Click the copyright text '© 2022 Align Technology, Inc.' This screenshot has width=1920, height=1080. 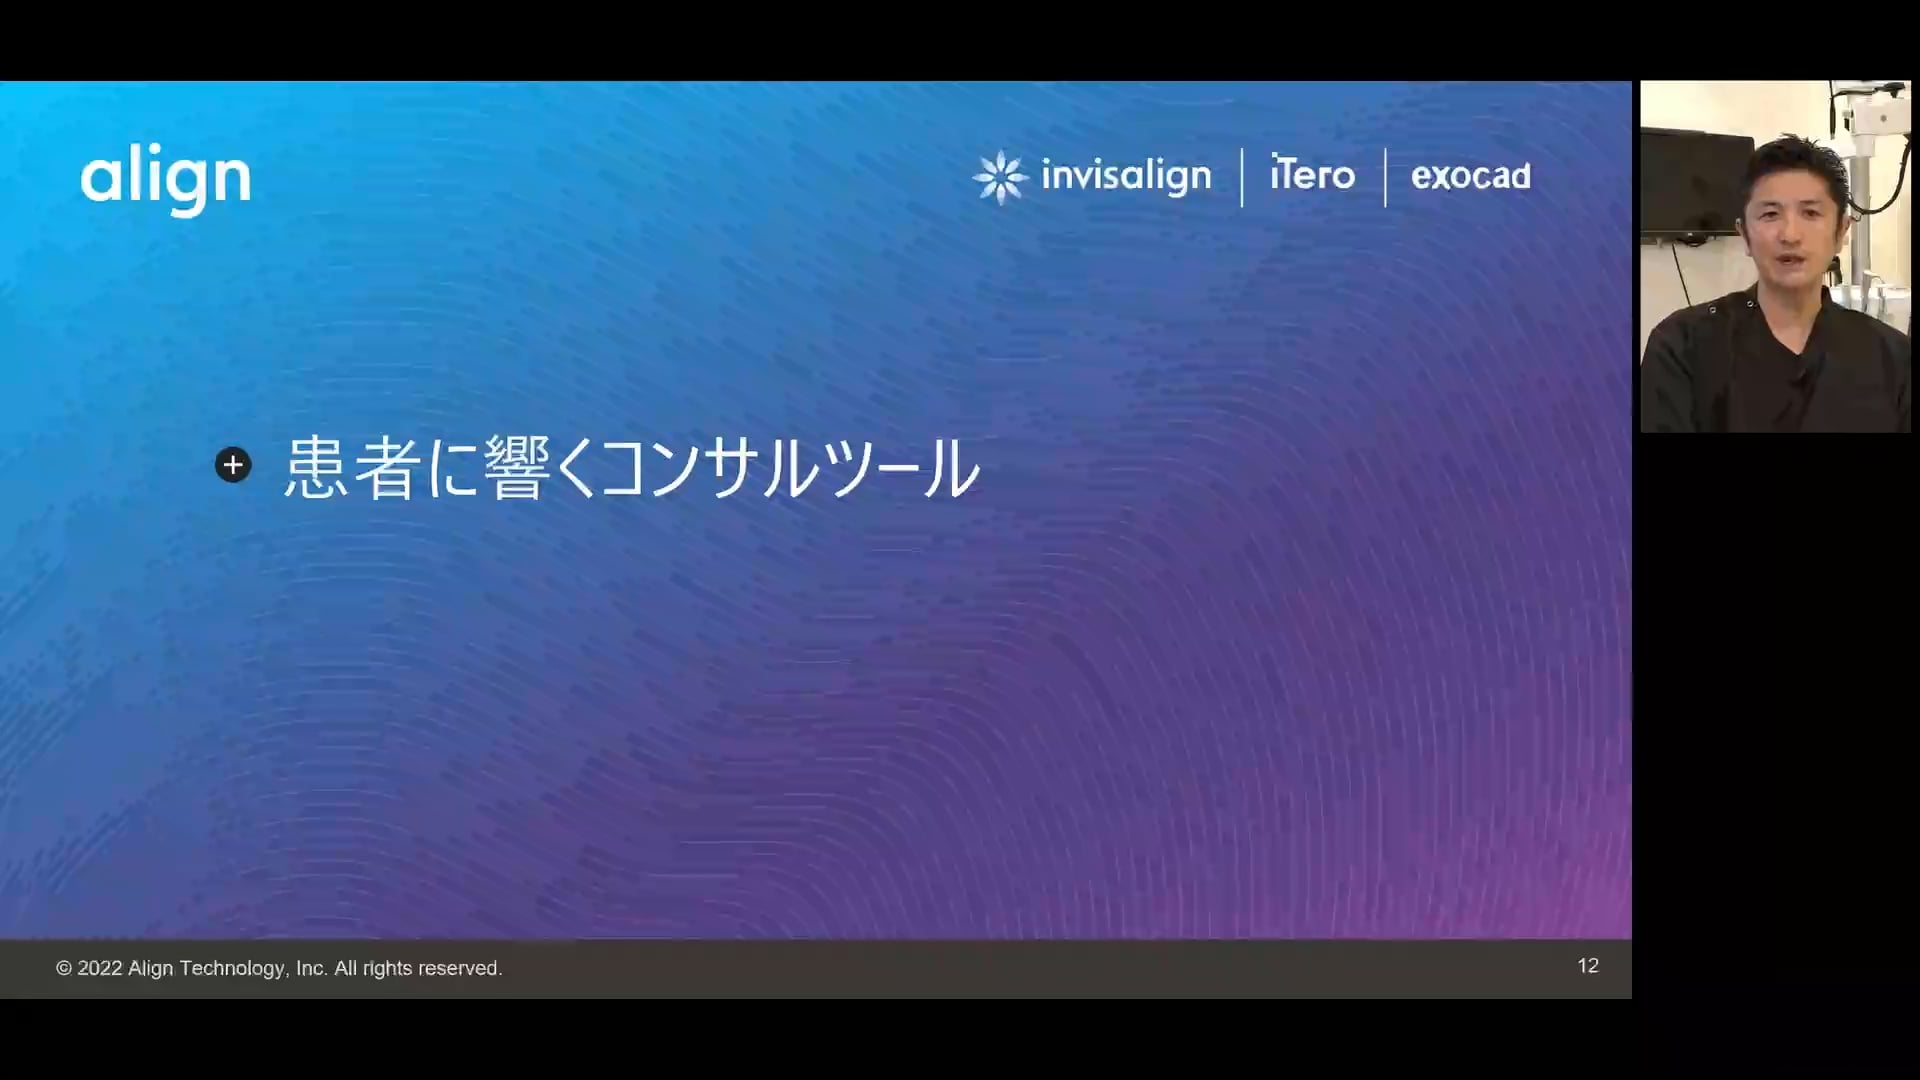(x=191, y=968)
